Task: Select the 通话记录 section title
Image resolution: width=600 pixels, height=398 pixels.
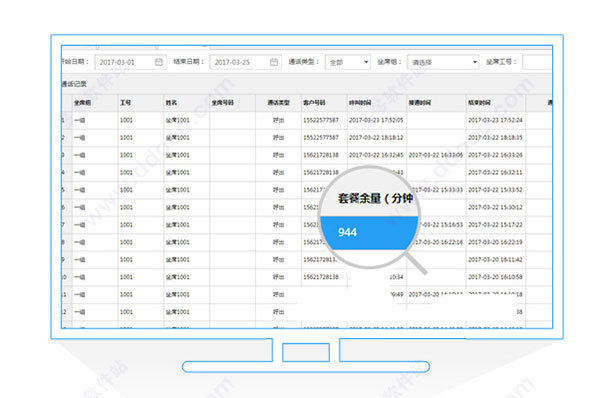Action: 74,84
